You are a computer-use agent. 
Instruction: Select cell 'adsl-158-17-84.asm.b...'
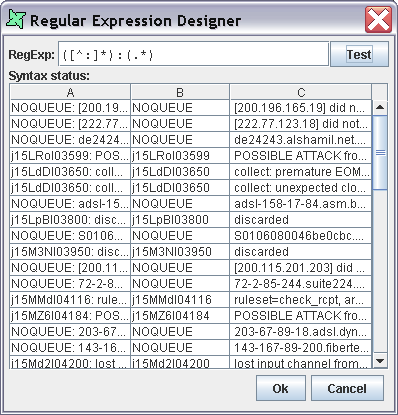pyautogui.click(x=301, y=204)
